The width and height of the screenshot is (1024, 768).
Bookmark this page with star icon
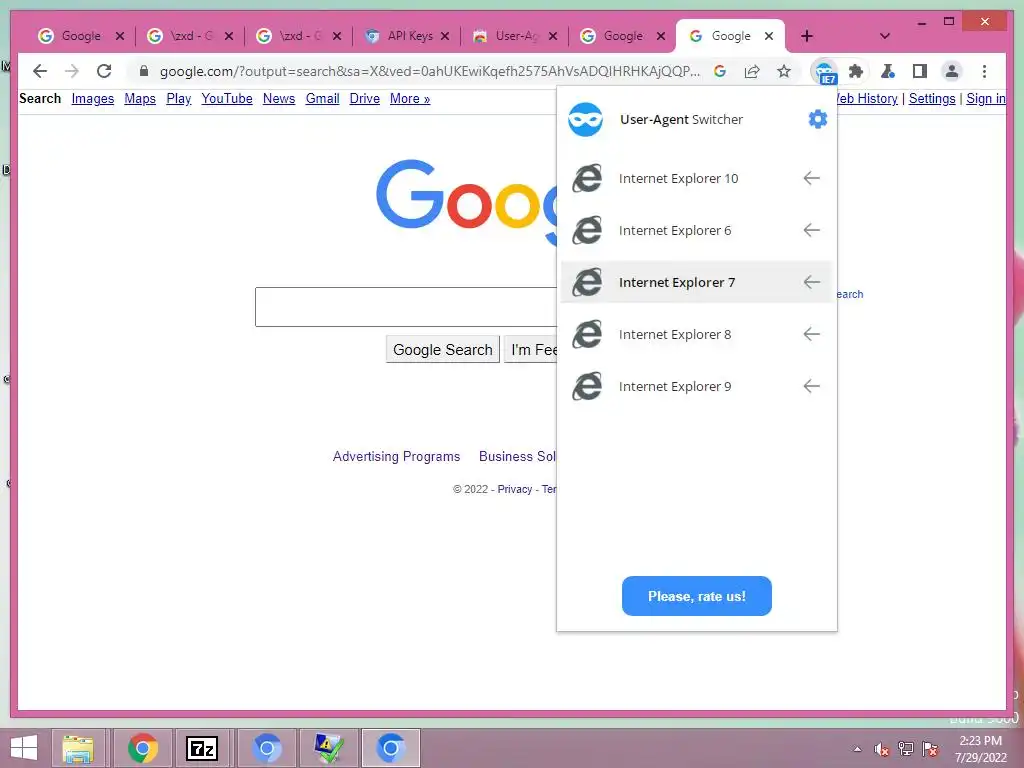pos(784,71)
